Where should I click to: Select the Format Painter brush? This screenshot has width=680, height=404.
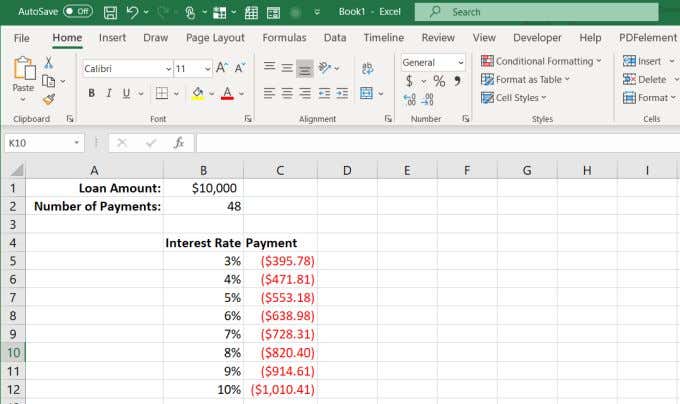point(49,100)
